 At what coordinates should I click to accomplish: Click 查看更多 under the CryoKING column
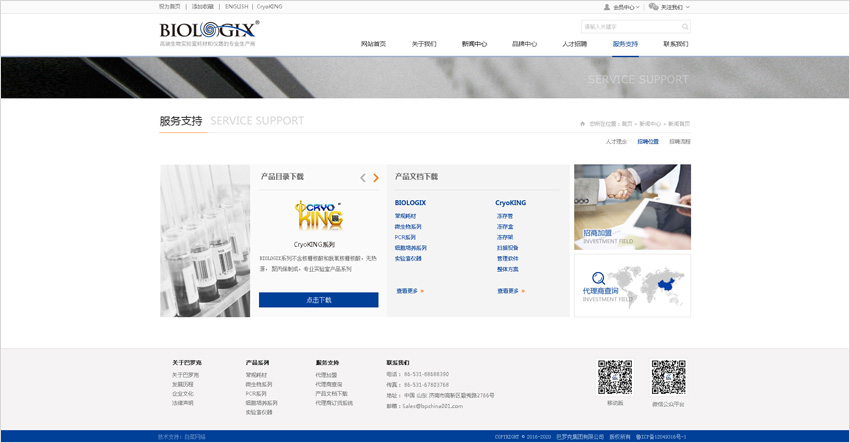click(510, 291)
